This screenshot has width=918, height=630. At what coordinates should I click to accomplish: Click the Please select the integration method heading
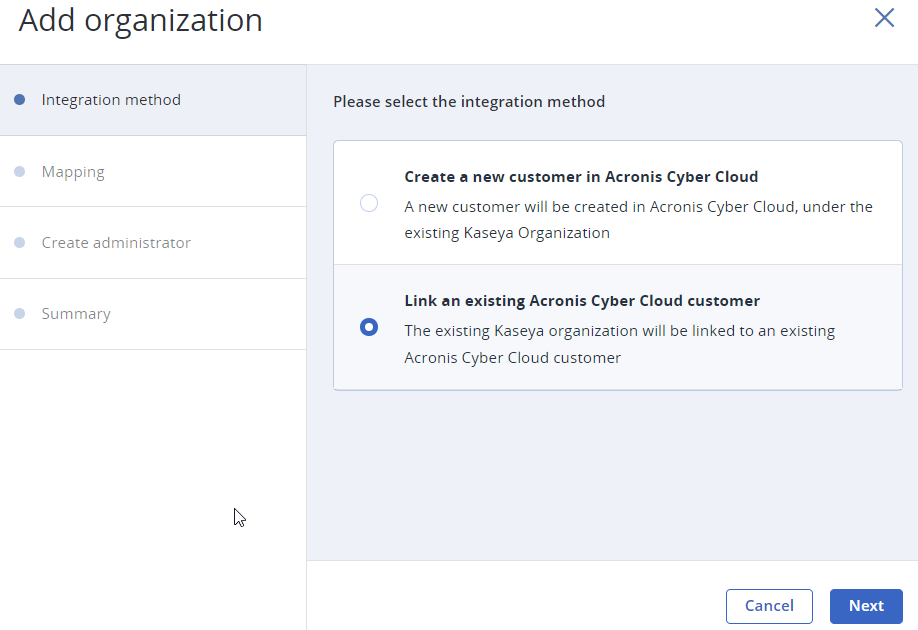point(469,102)
